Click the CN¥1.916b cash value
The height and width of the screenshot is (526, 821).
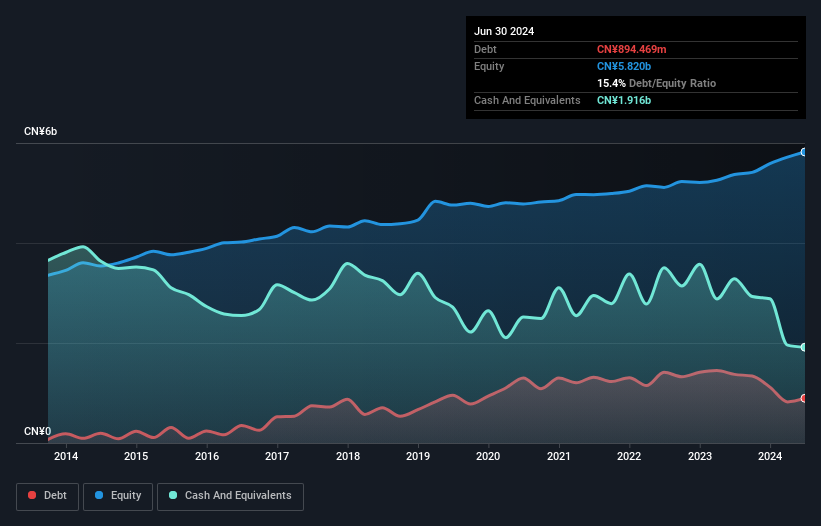pyautogui.click(x=624, y=100)
